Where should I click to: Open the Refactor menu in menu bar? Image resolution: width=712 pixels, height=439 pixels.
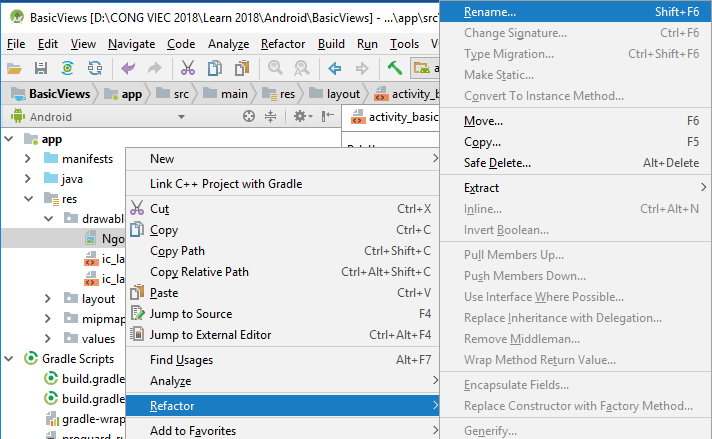[x=283, y=44]
